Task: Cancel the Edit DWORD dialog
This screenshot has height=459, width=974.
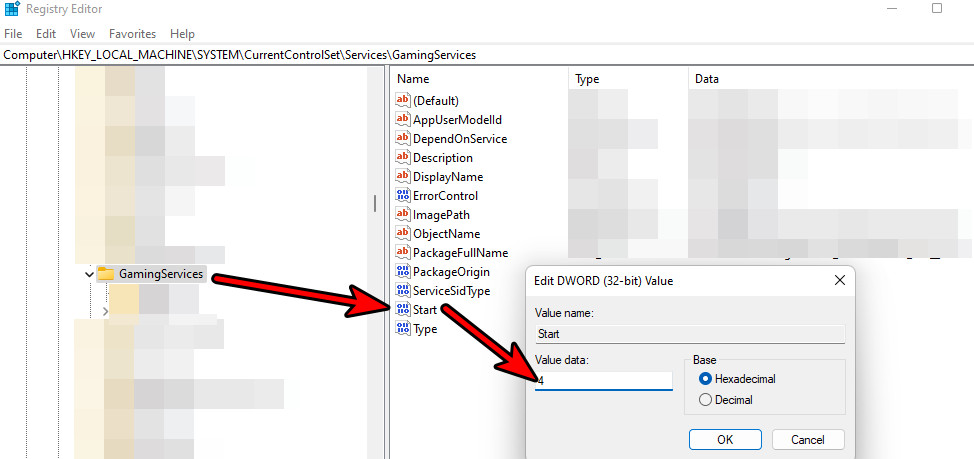Action: (x=808, y=440)
